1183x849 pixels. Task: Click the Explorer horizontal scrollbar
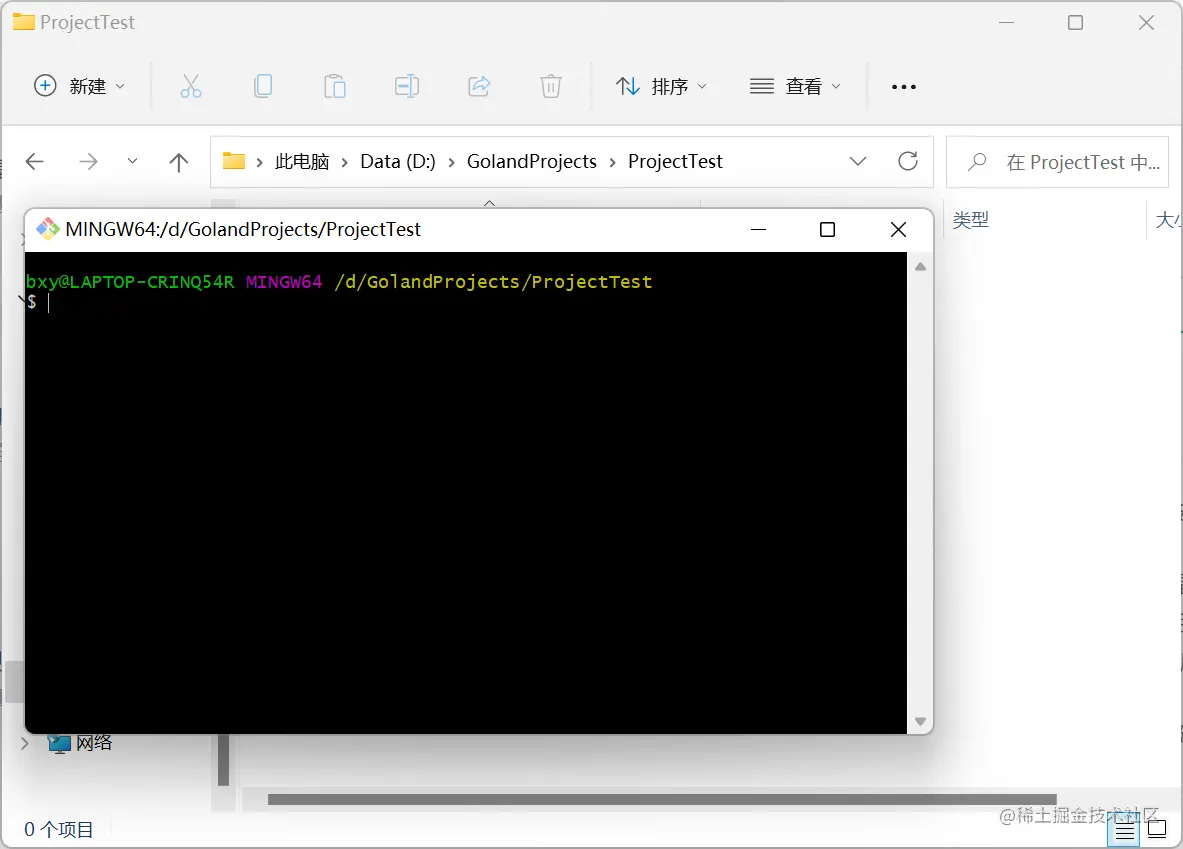tap(662, 799)
